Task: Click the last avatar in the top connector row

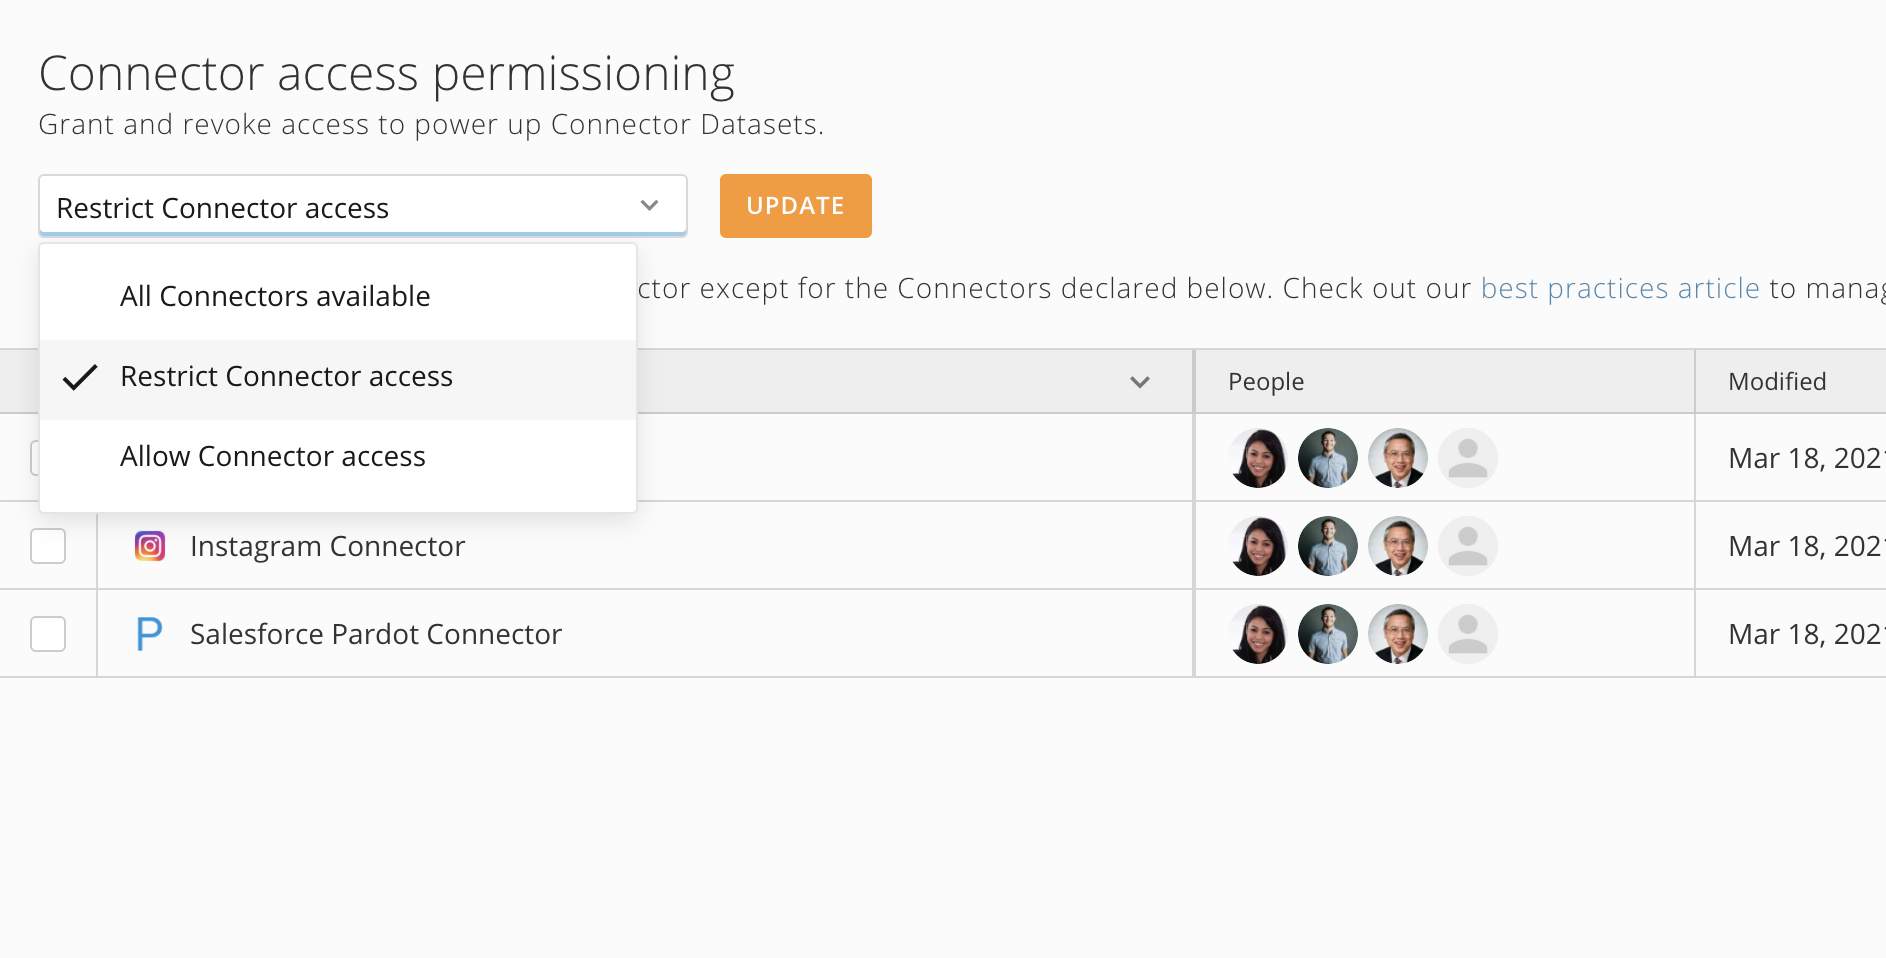Action: [x=1468, y=457]
